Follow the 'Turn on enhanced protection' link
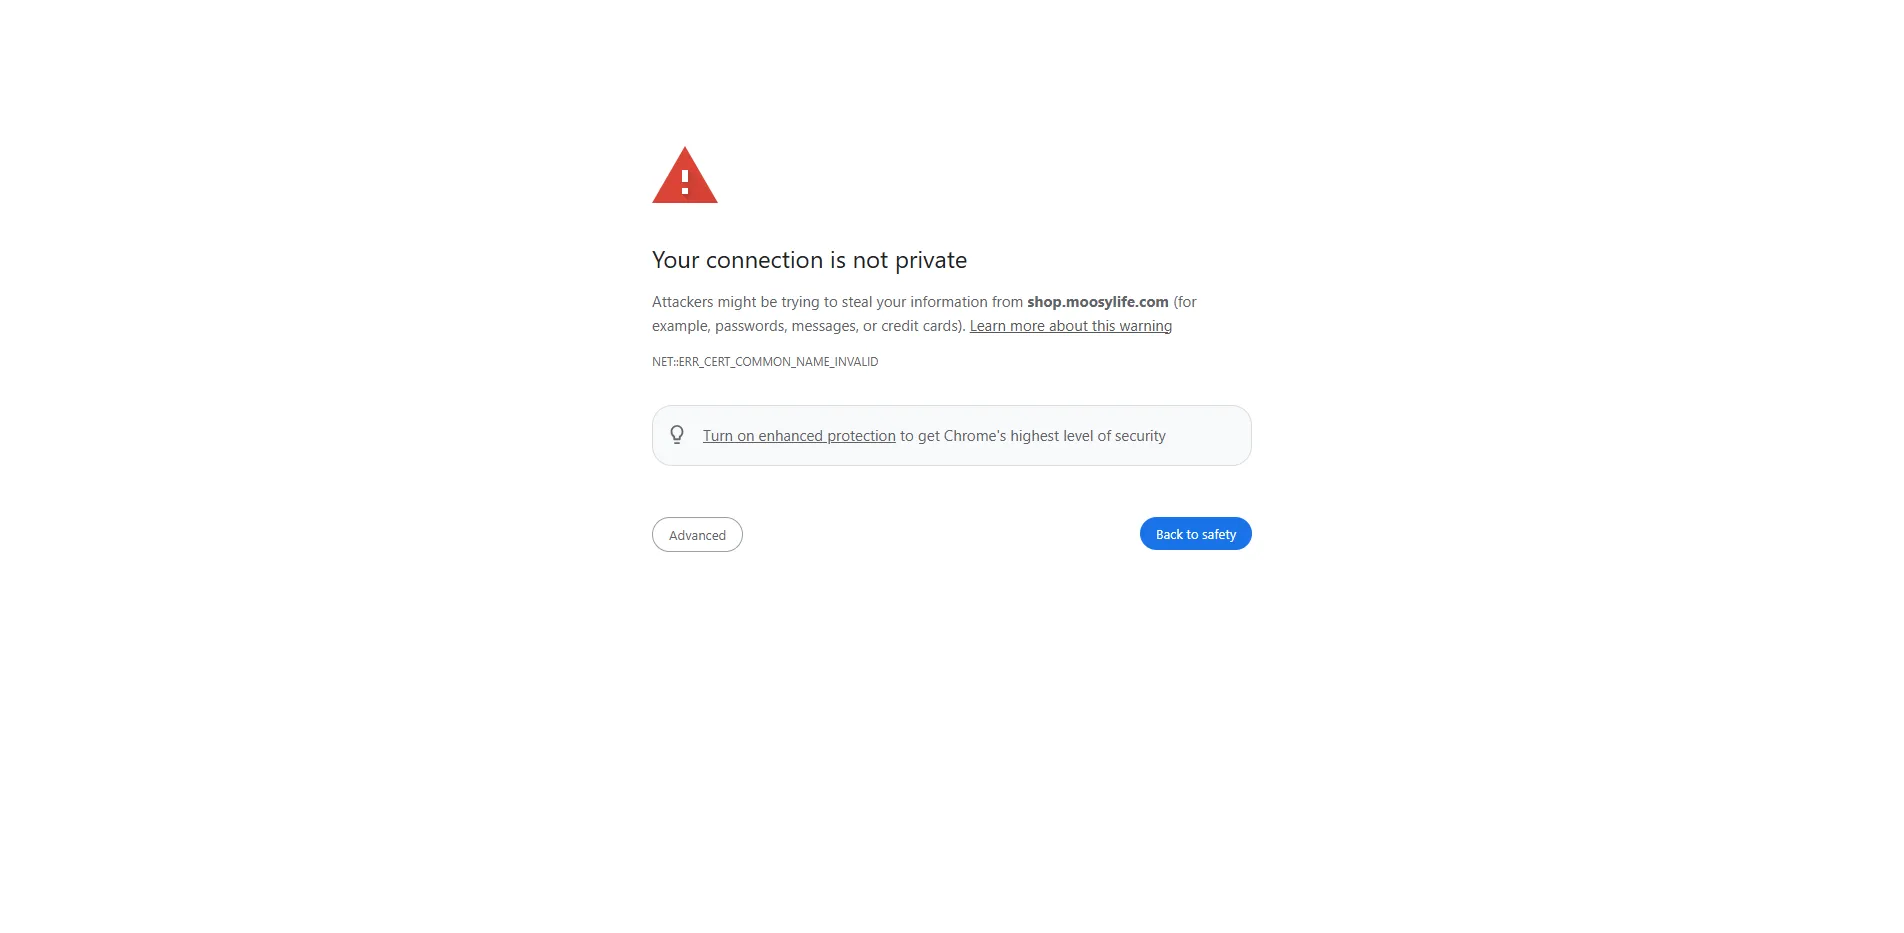1904x933 pixels. (x=799, y=436)
